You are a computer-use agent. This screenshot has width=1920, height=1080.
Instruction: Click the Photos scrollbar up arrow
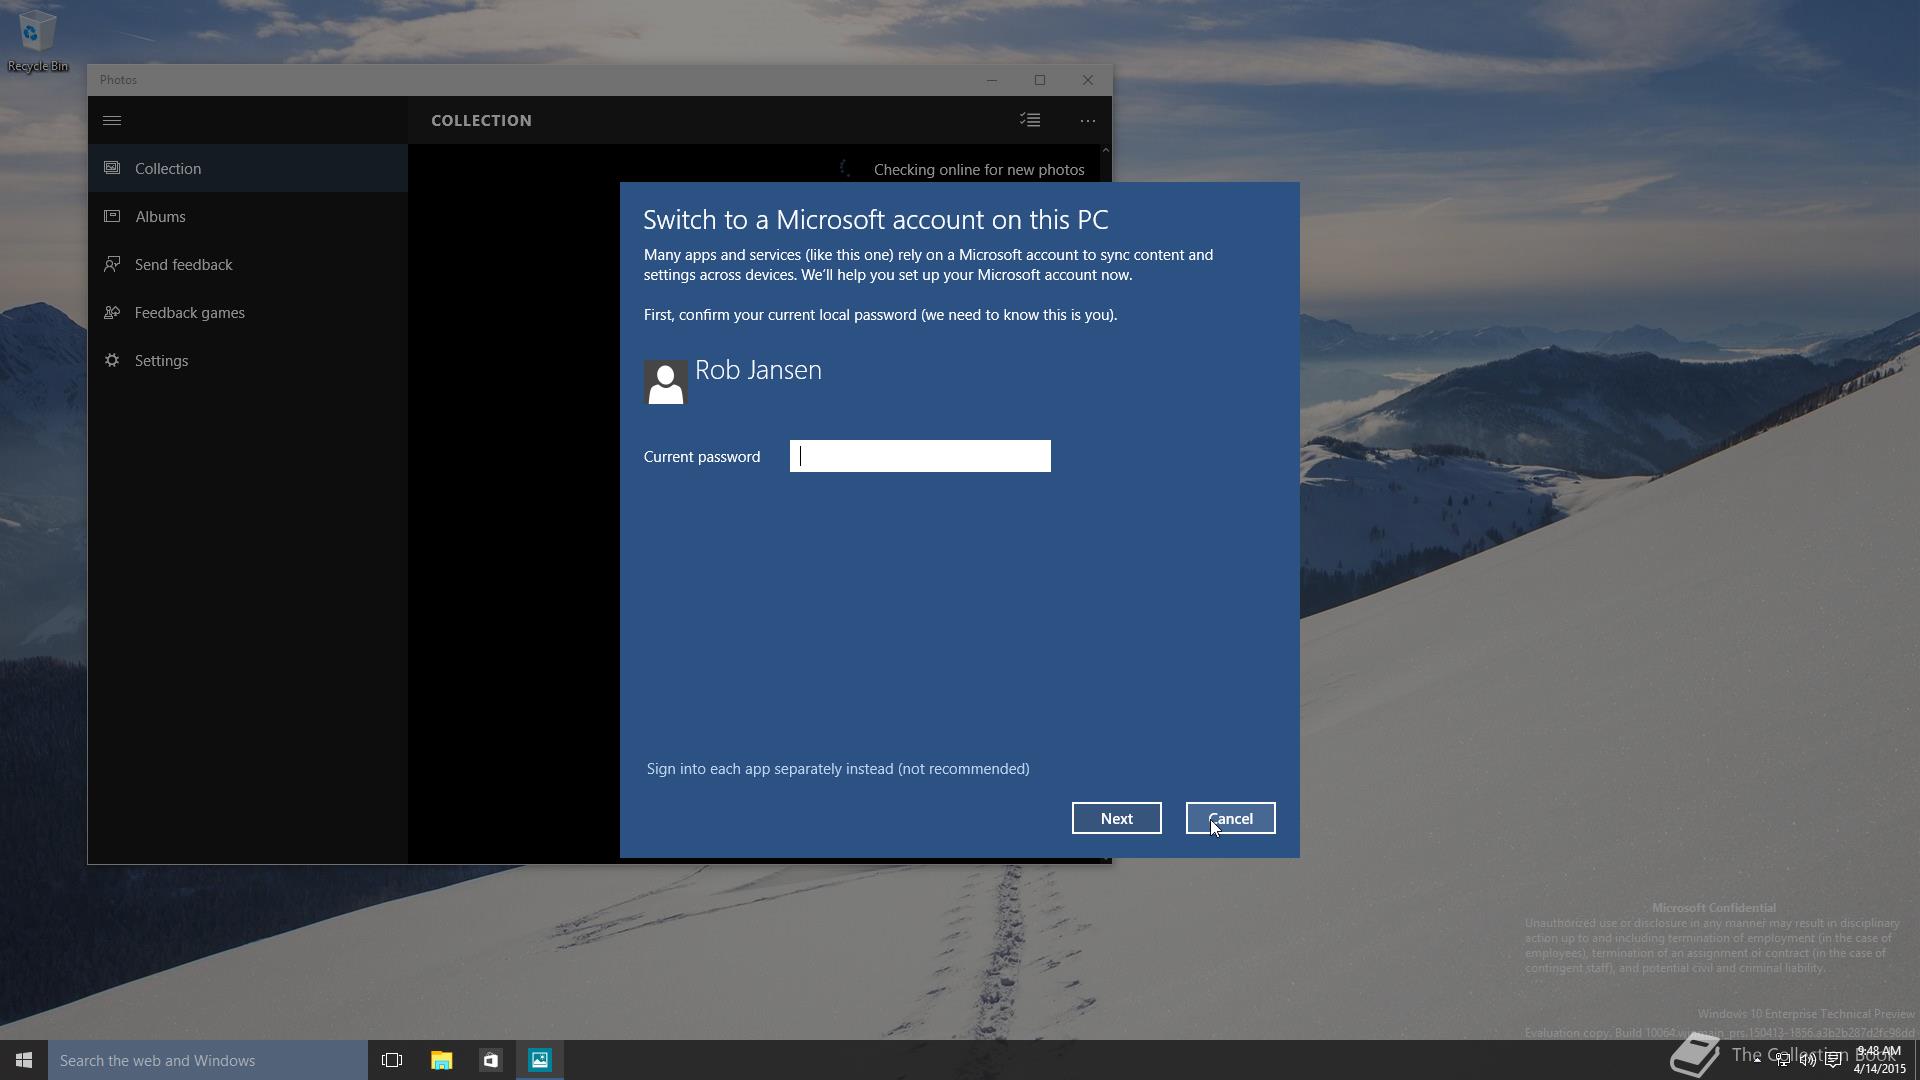[x=1105, y=150]
